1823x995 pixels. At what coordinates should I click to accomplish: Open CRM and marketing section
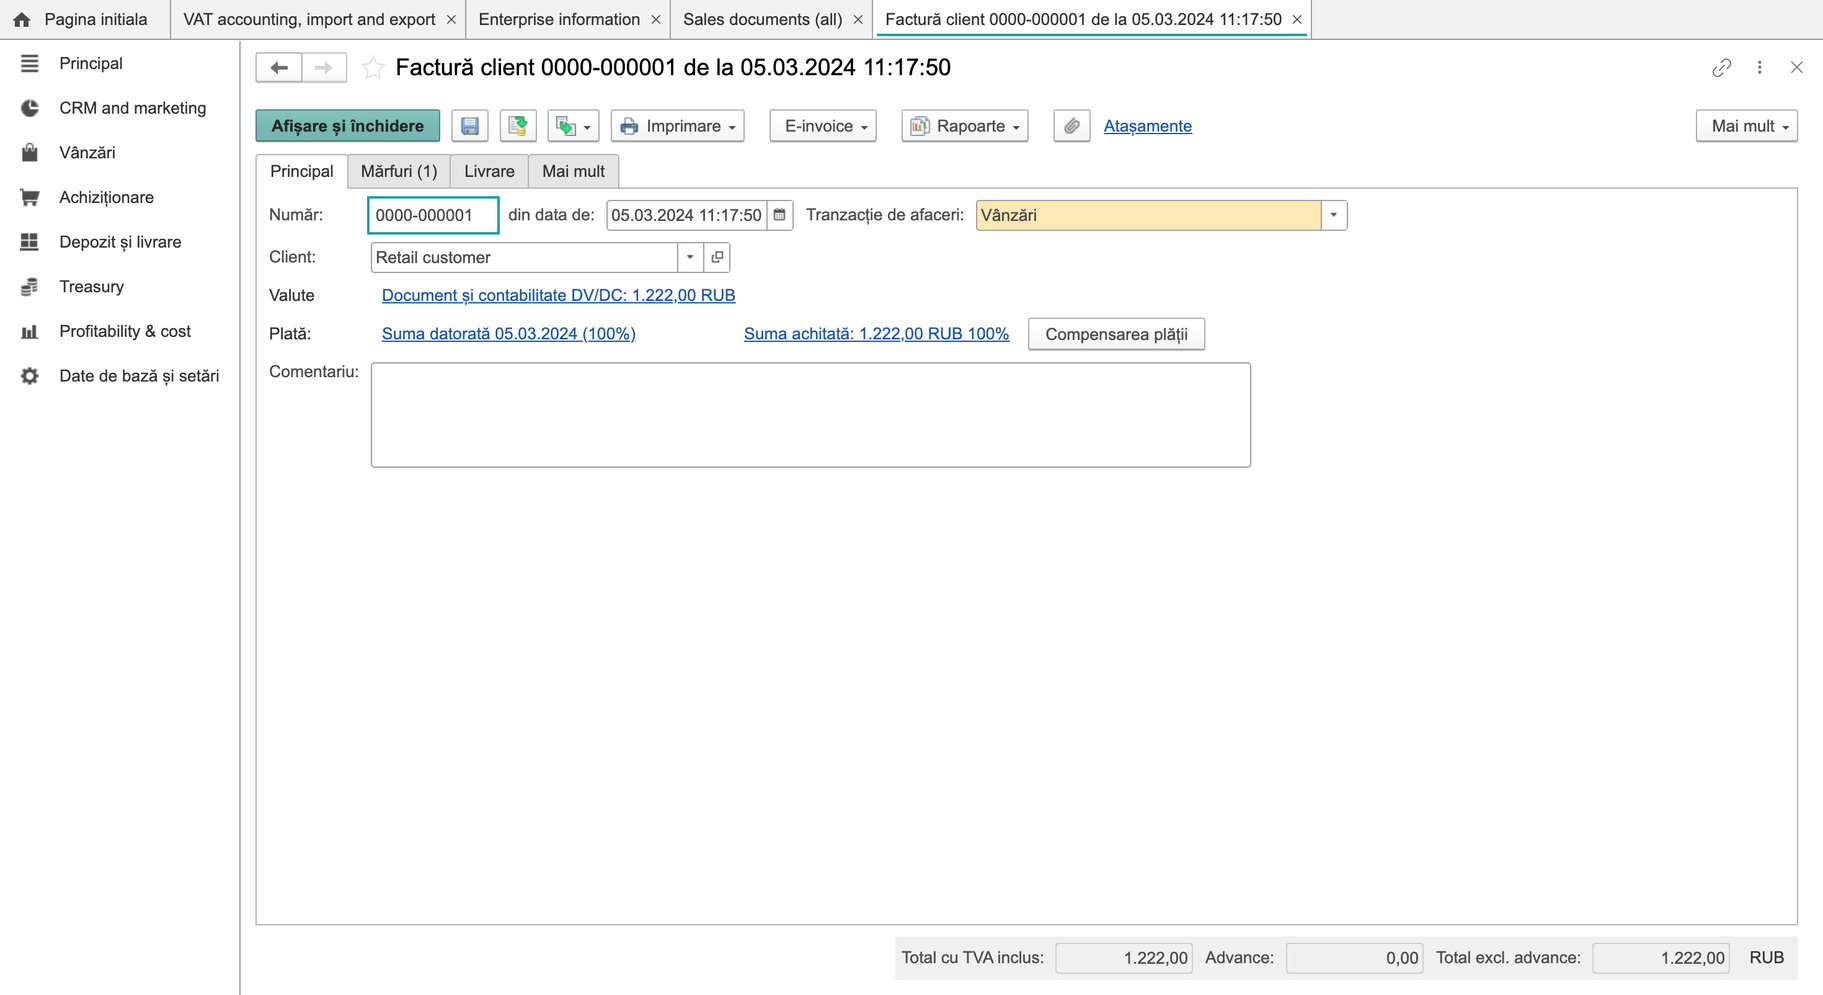(132, 108)
